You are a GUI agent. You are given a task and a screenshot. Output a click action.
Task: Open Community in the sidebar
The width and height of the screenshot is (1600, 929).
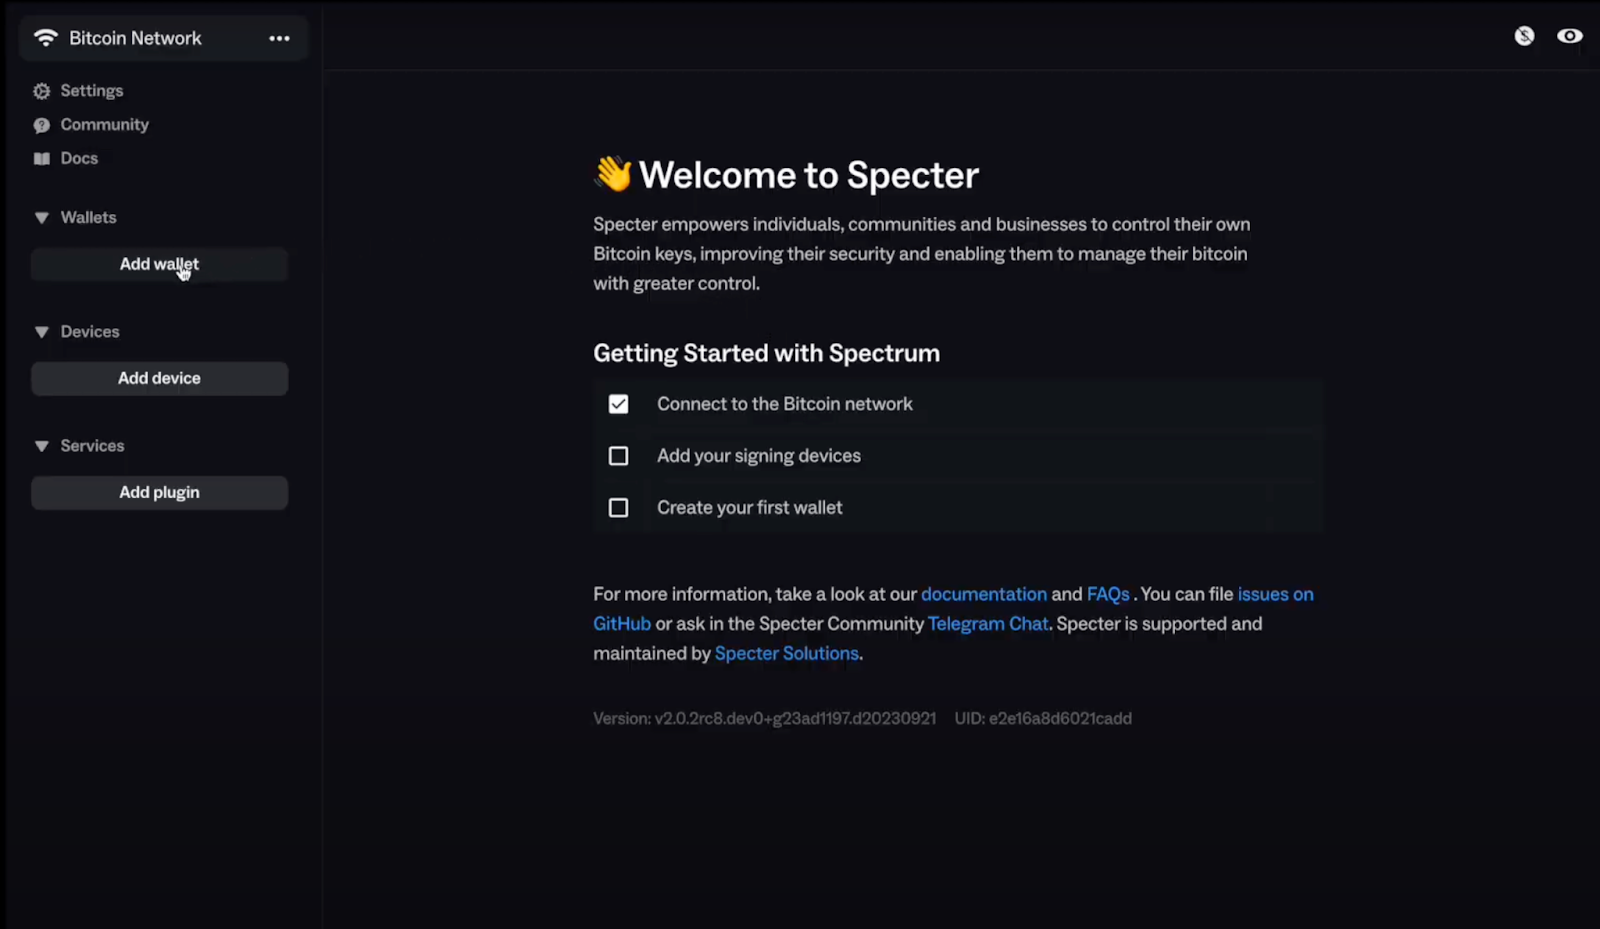[104, 125]
